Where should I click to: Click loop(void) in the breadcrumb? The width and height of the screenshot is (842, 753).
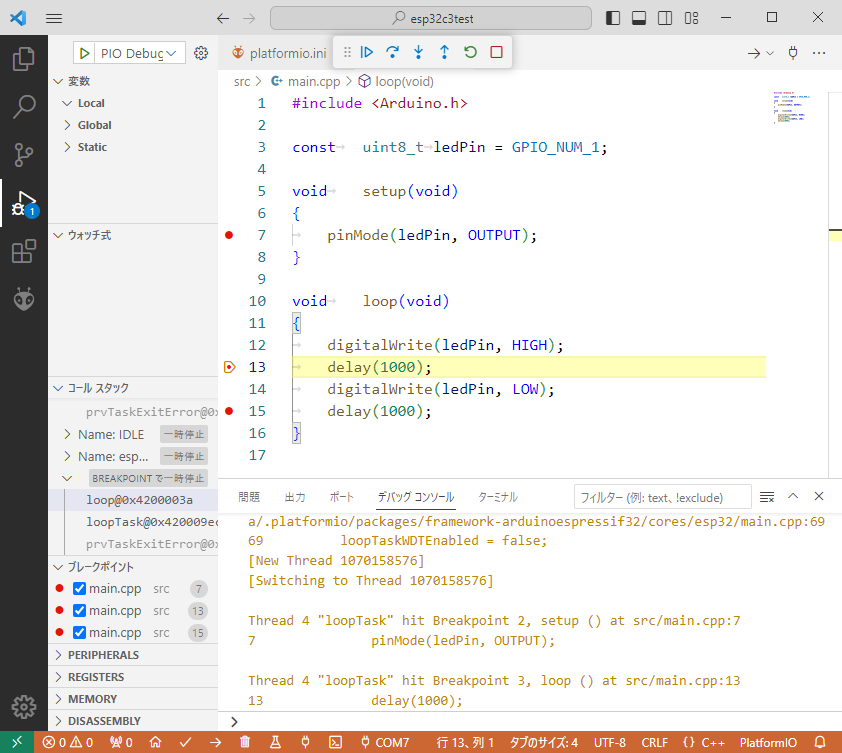(x=404, y=82)
